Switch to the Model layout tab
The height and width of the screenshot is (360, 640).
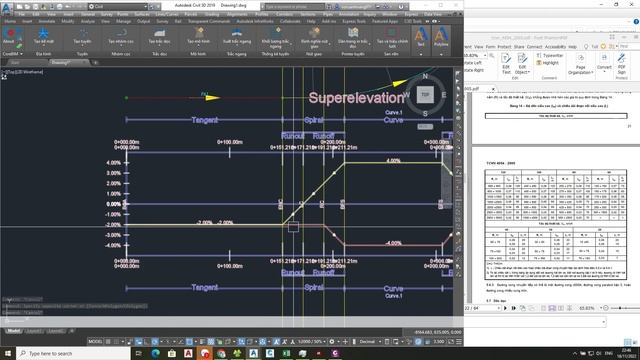click(x=13, y=331)
